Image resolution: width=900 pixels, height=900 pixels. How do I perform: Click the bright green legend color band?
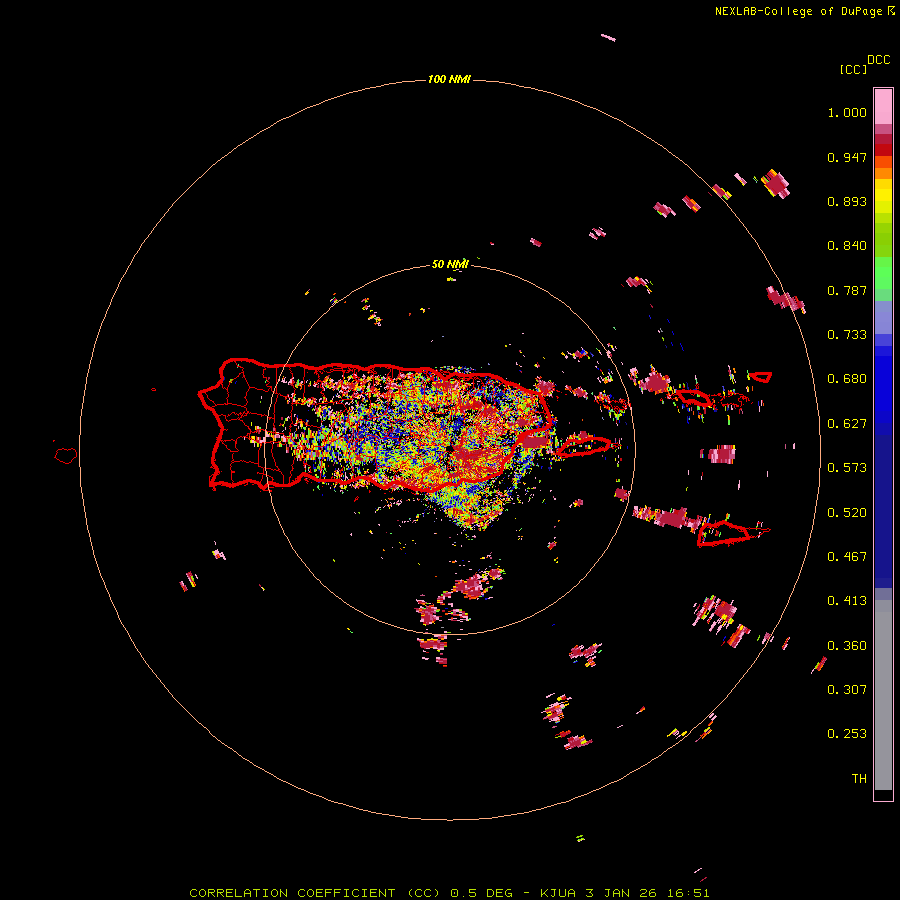[883, 273]
